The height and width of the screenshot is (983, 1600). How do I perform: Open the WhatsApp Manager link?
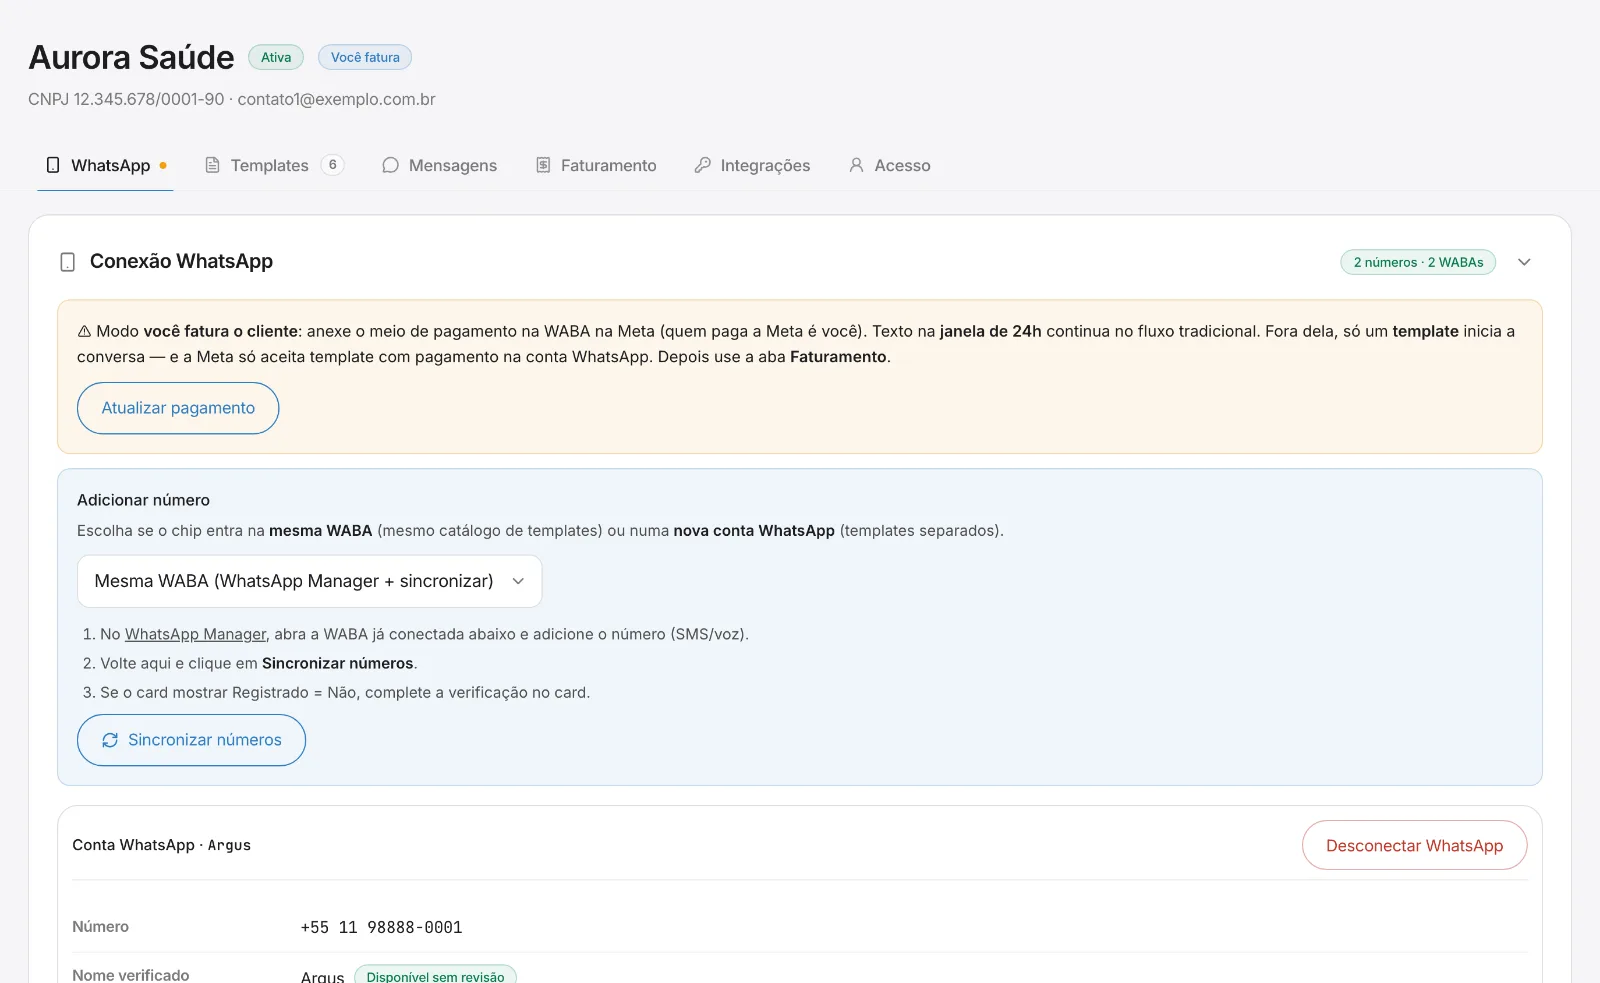pyautogui.click(x=195, y=634)
